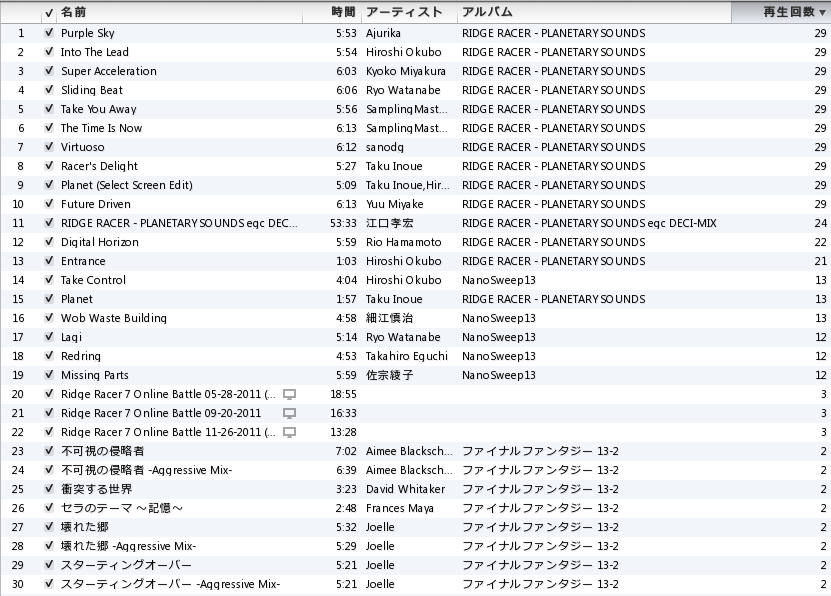The height and width of the screenshot is (596, 831).
Task: Click the play count 22
Action: point(820,242)
